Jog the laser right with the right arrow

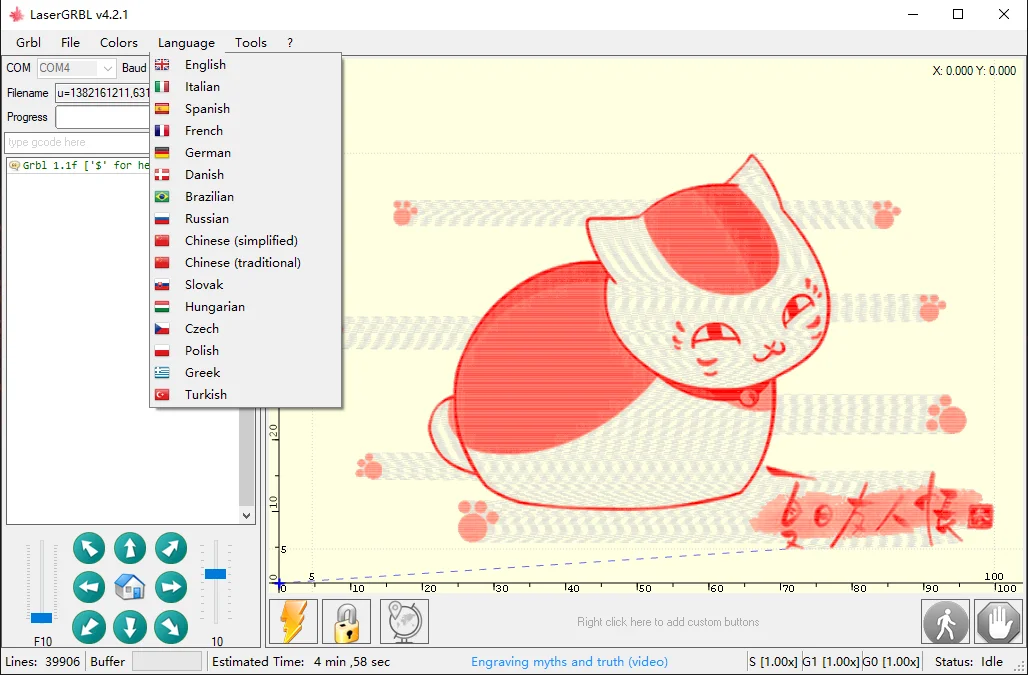[x=171, y=587]
